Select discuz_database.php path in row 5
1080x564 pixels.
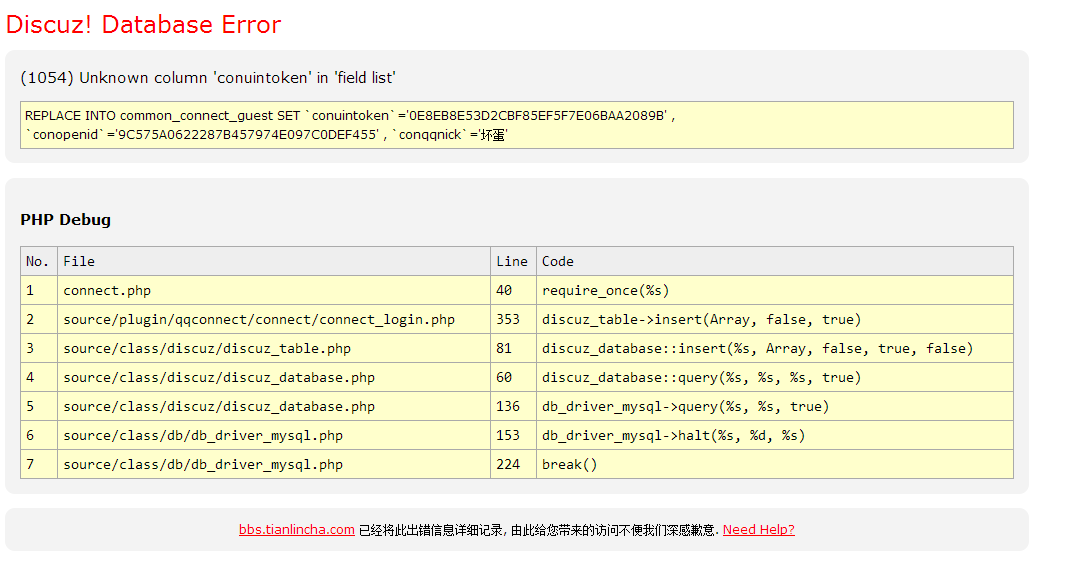coord(273,406)
